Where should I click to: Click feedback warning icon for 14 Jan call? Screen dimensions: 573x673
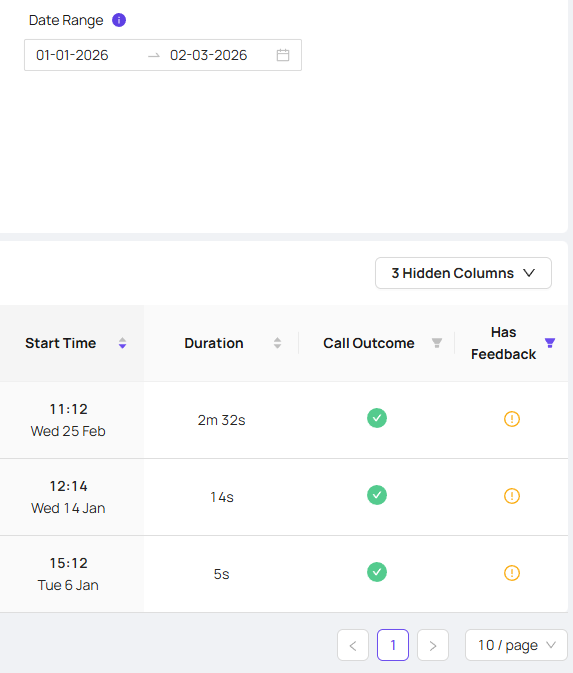(512, 496)
